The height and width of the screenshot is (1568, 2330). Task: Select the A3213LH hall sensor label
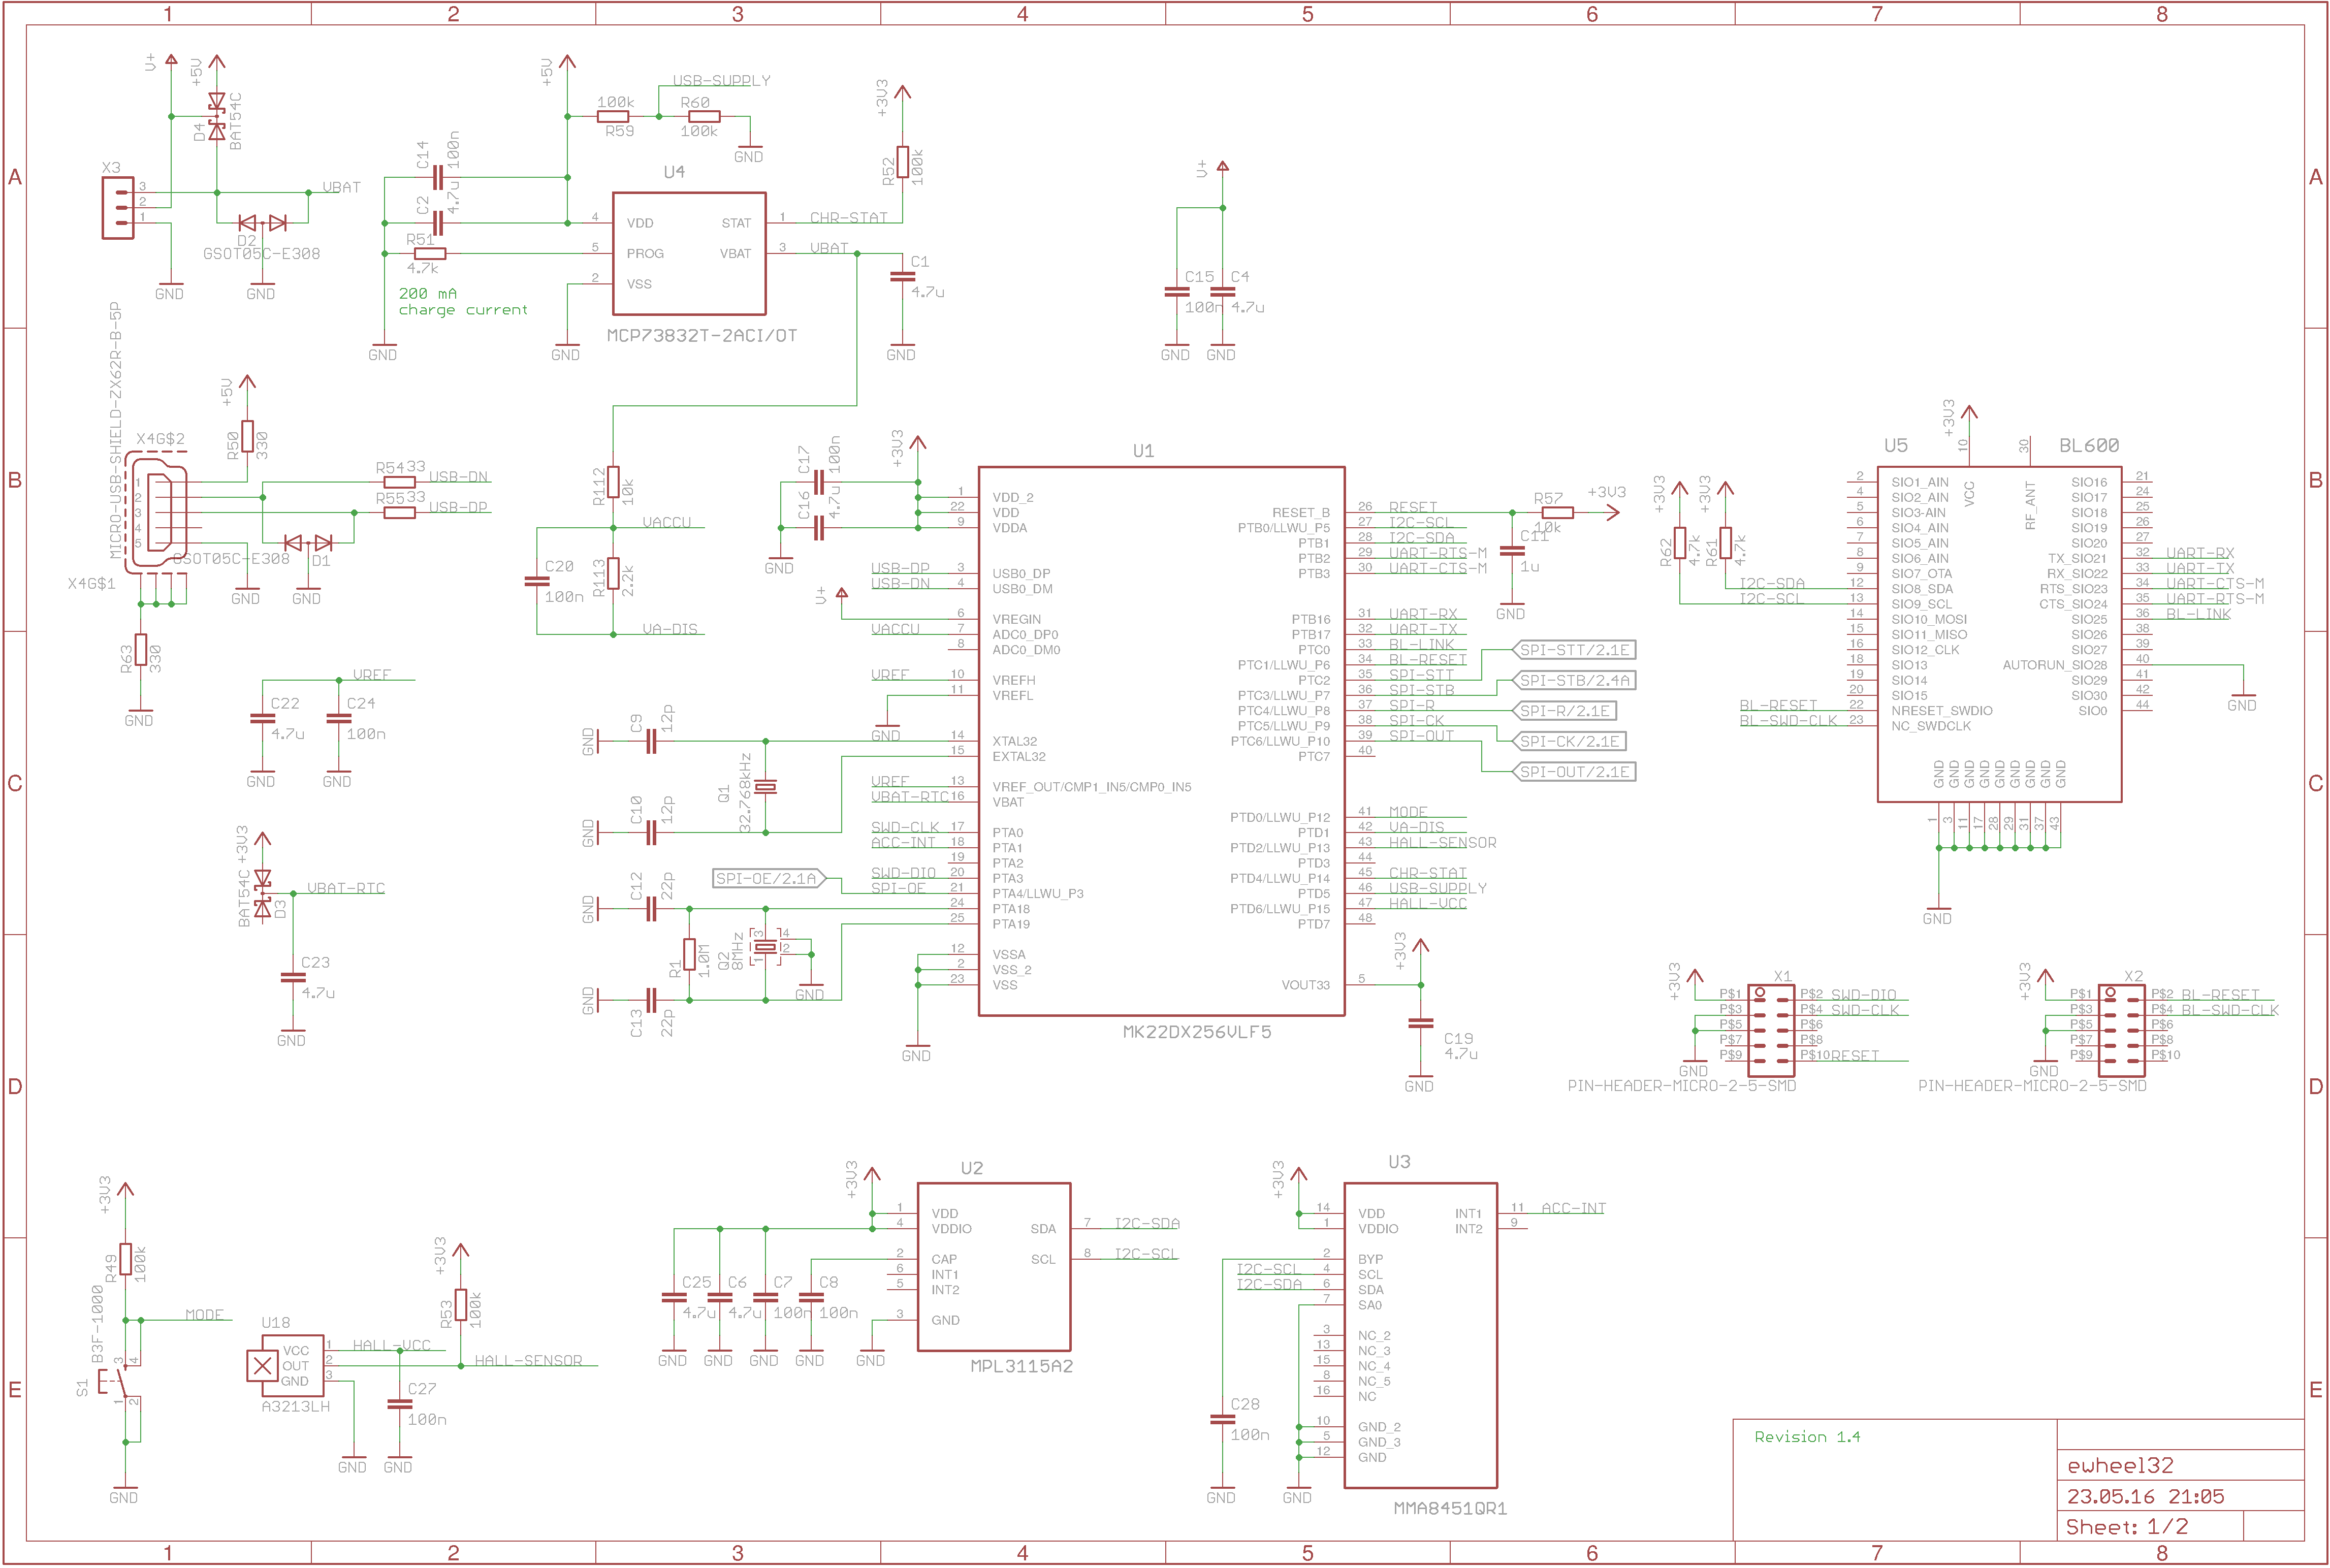tap(296, 1407)
